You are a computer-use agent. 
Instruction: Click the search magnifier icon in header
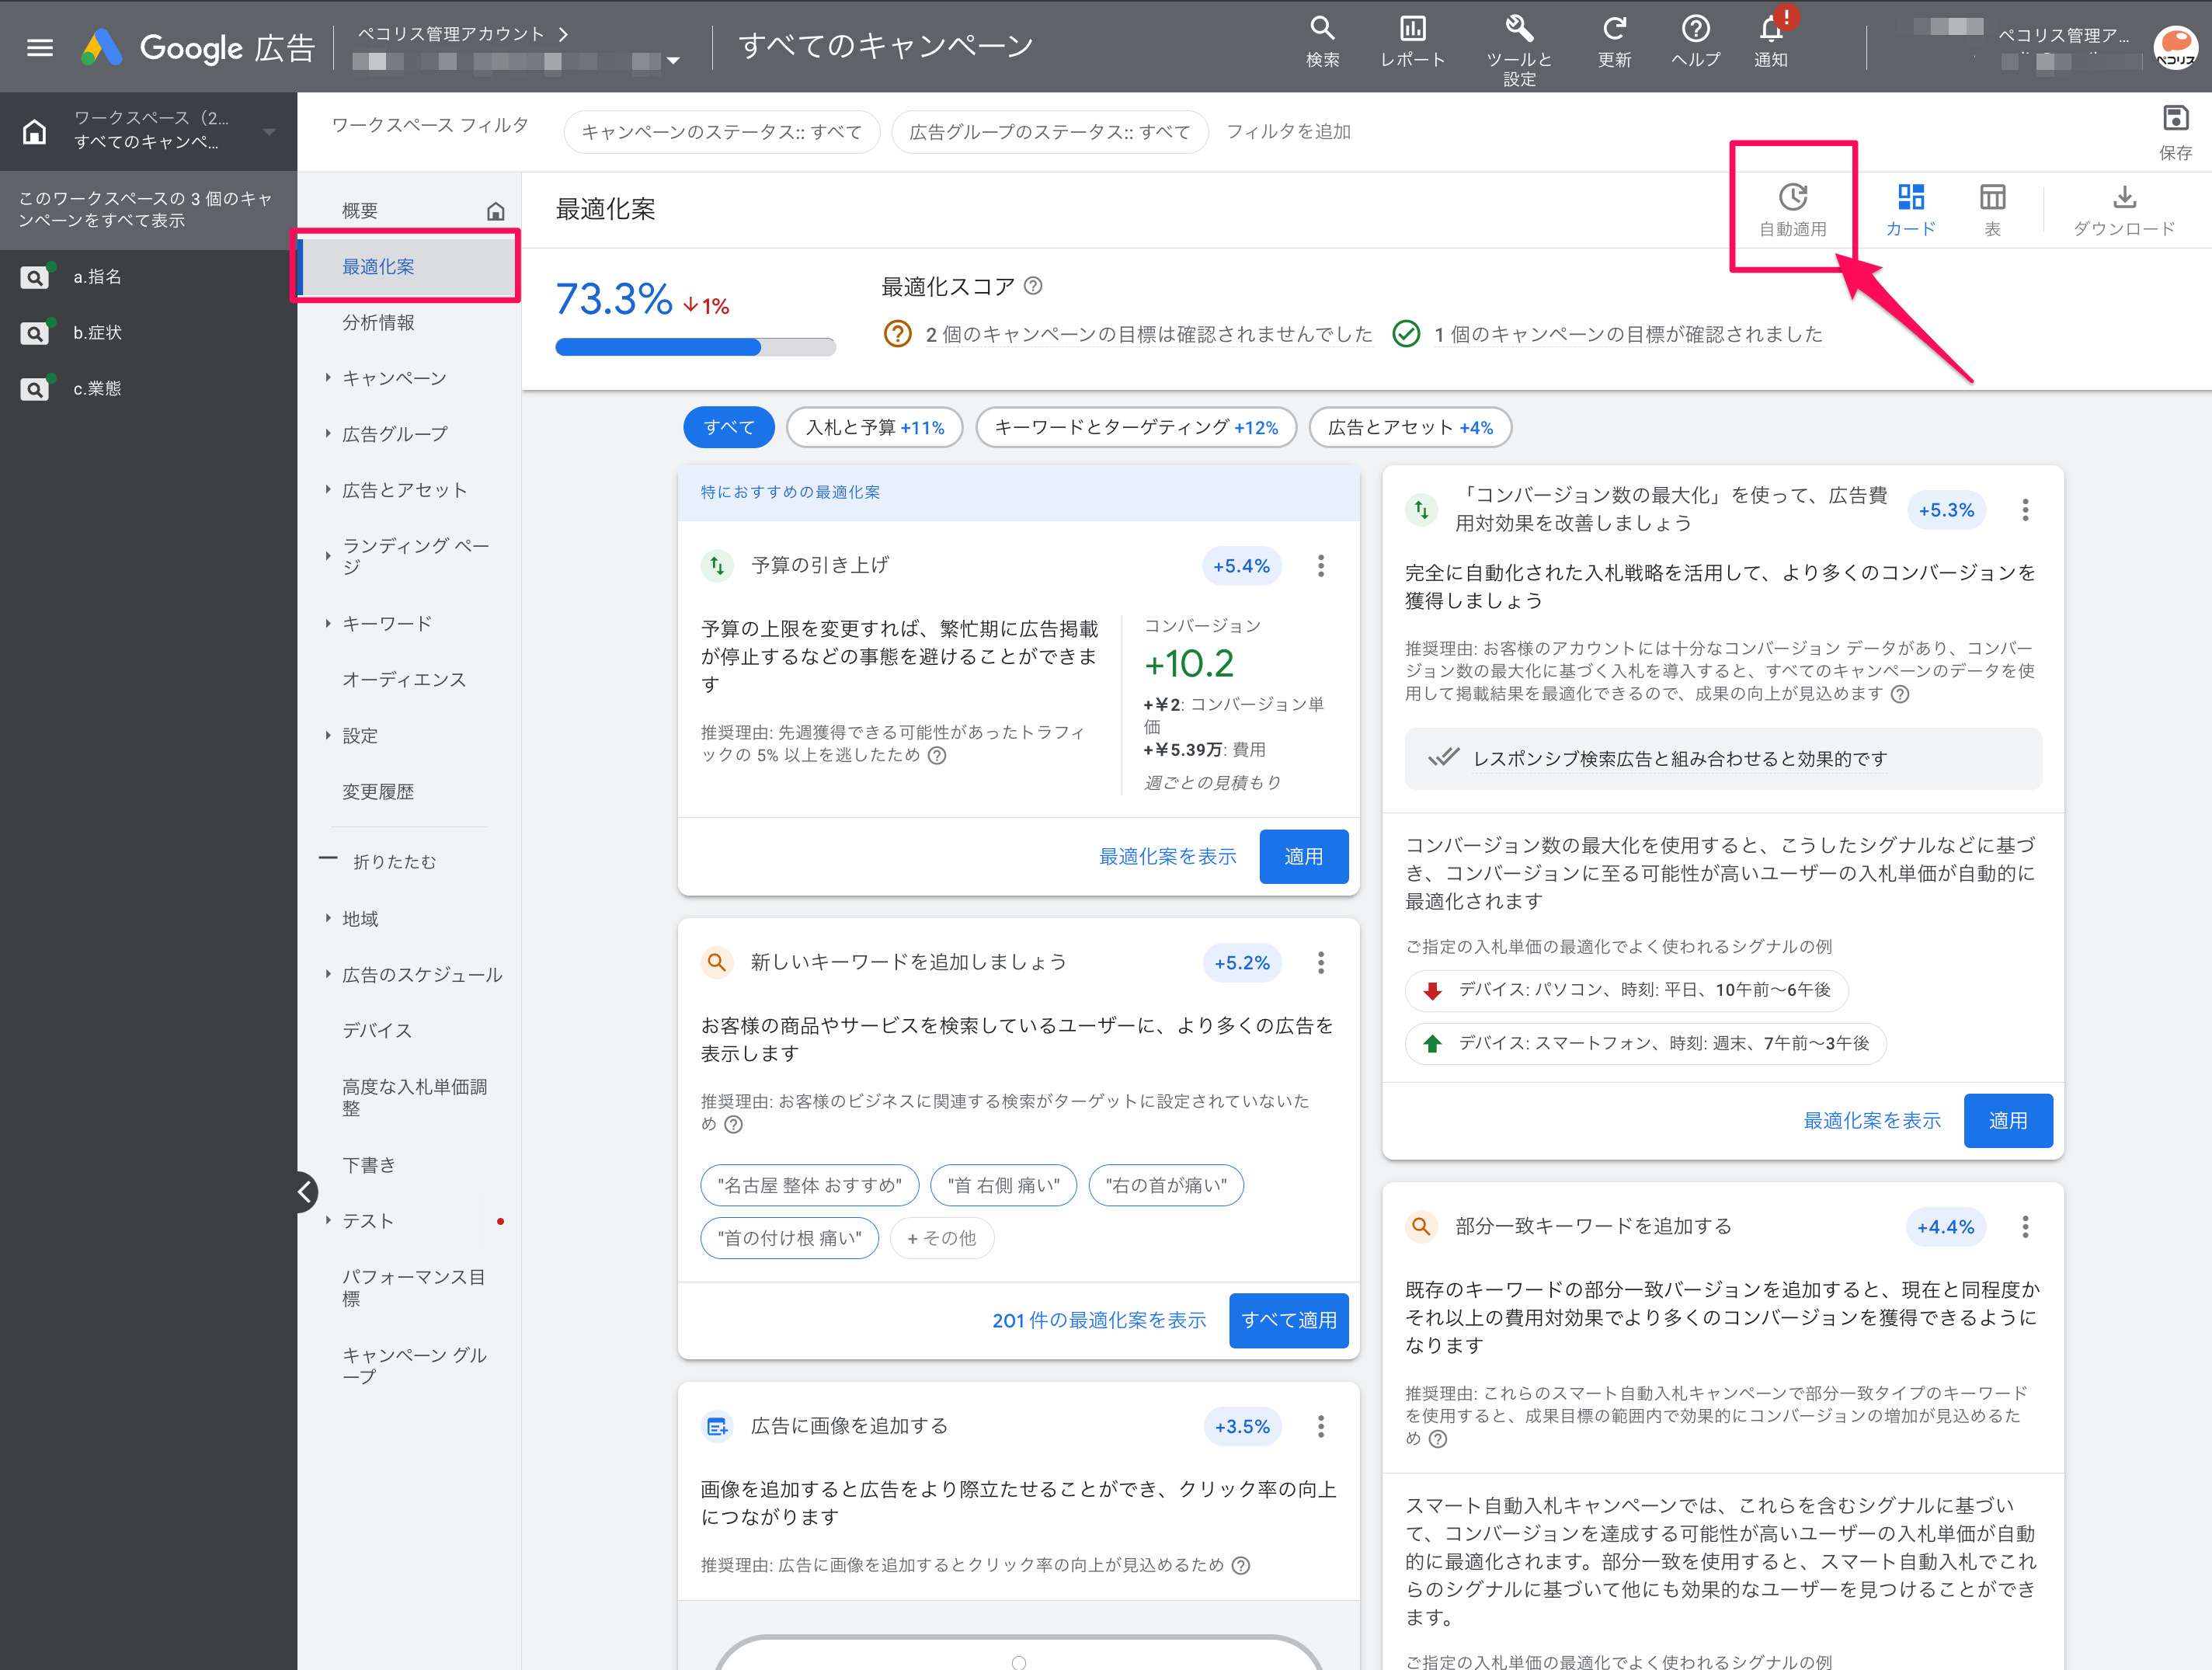pyautogui.click(x=1322, y=29)
